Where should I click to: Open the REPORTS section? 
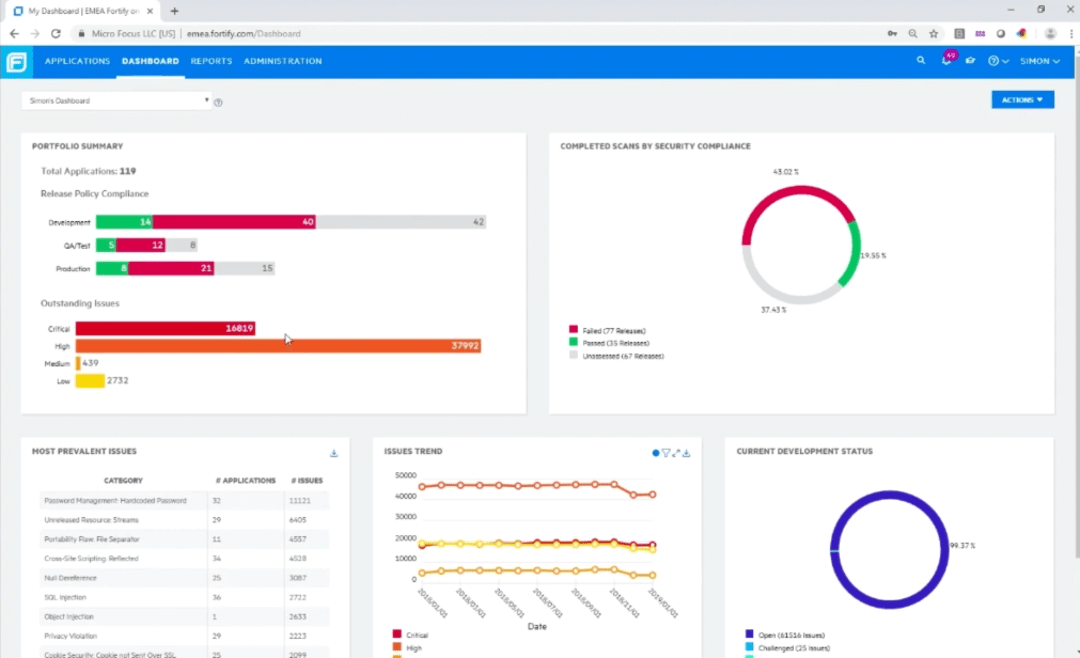pyautogui.click(x=211, y=60)
